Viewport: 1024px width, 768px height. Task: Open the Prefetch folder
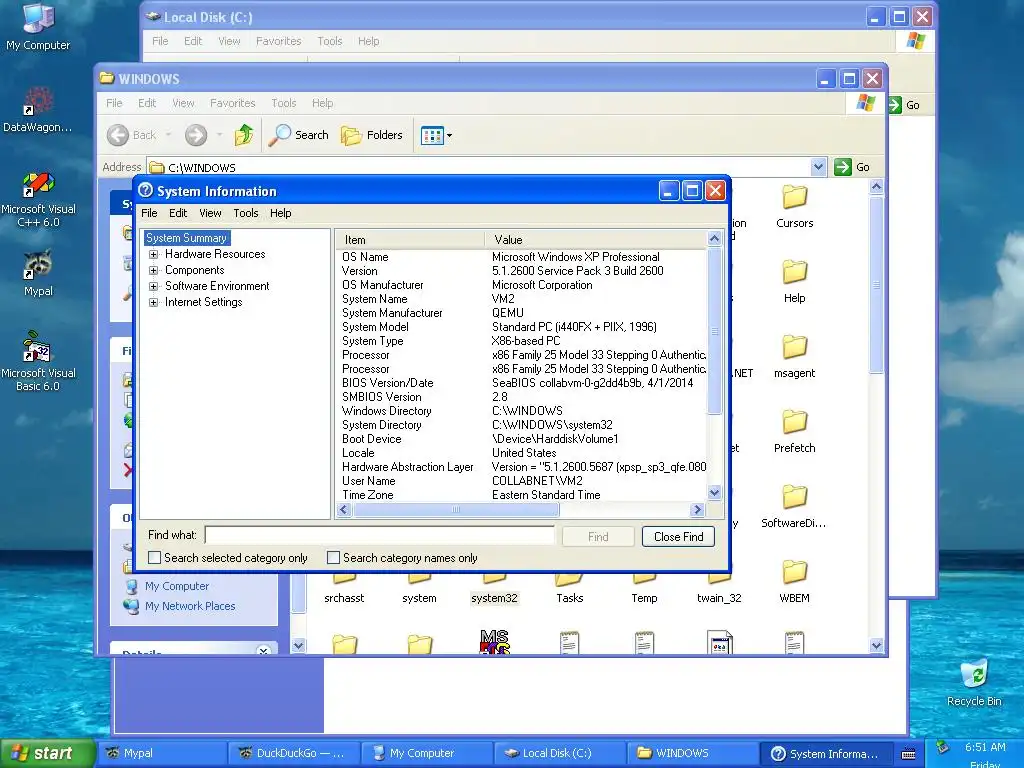click(x=794, y=432)
